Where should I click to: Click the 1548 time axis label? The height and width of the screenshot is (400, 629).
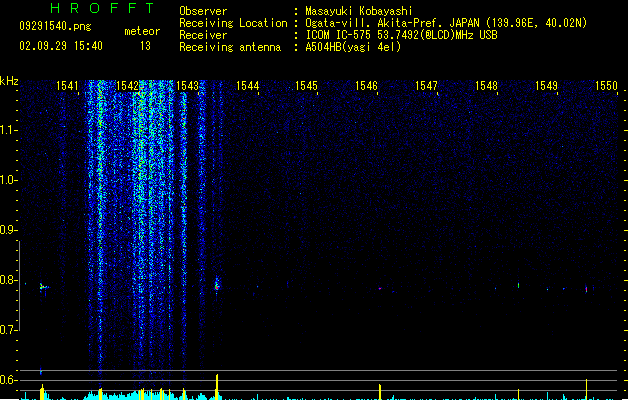tap(486, 86)
